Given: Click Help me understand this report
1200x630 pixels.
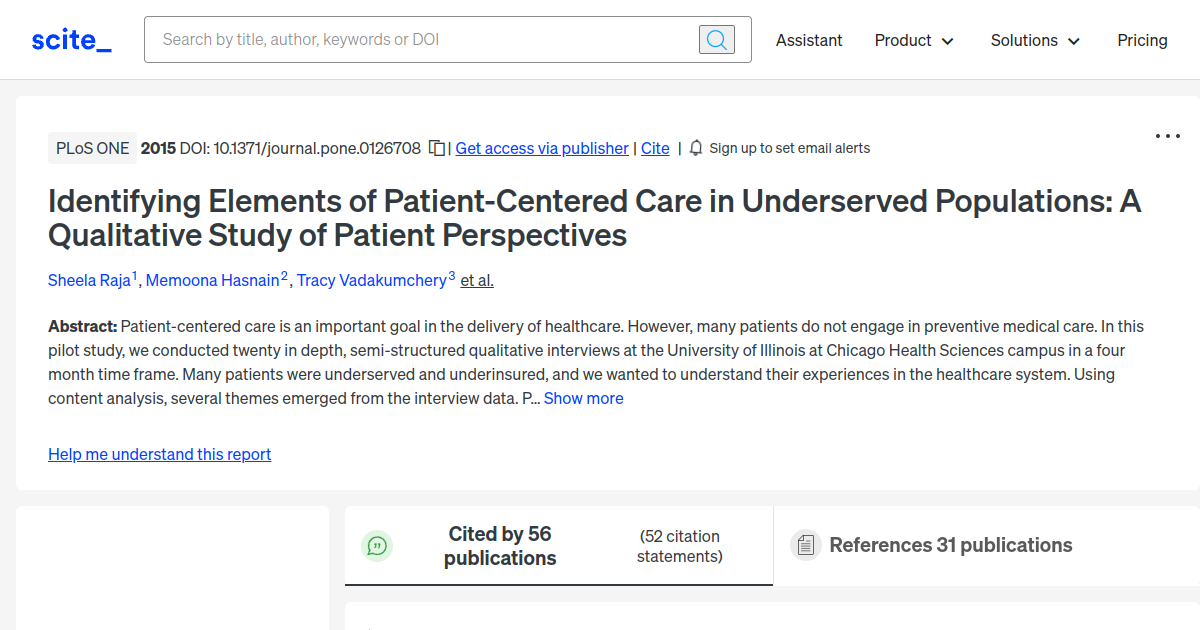Looking at the screenshot, I should (x=159, y=454).
